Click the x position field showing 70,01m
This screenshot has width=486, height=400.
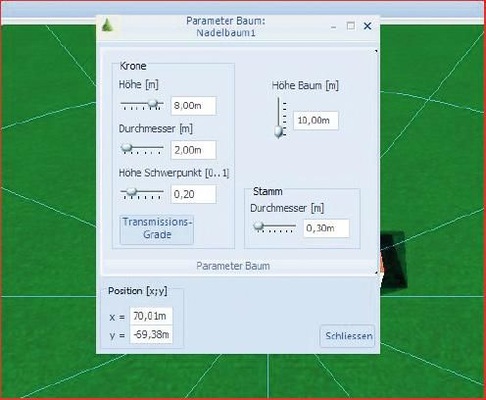151,316
